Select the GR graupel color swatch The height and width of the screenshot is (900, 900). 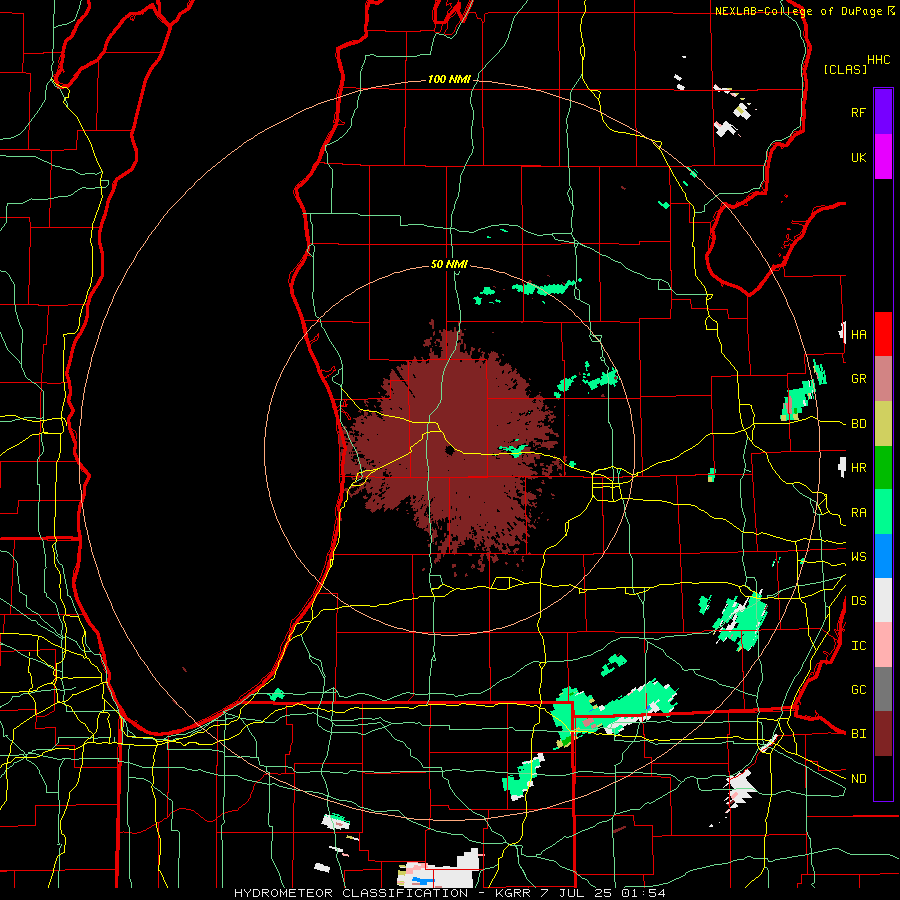pos(883,379)
